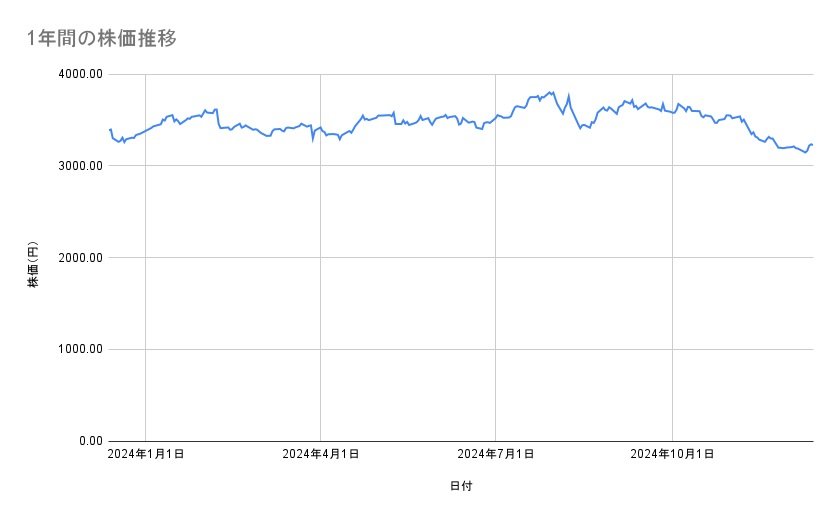The width and height of the screenshot is (839, 519).
Task: Click the July vertical gridline below the line
Action: point(496,300)
